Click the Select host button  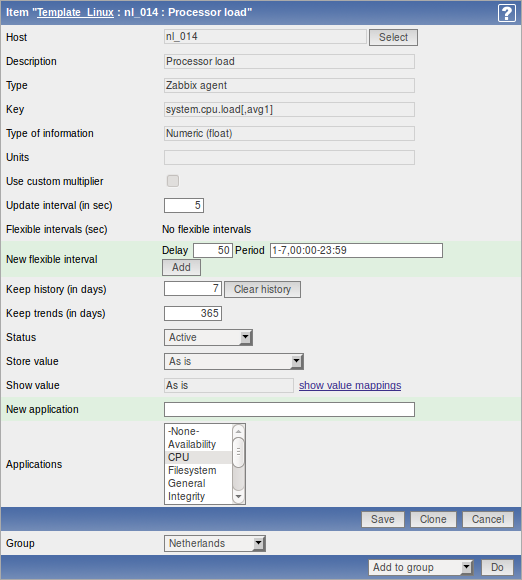[393, 37]
